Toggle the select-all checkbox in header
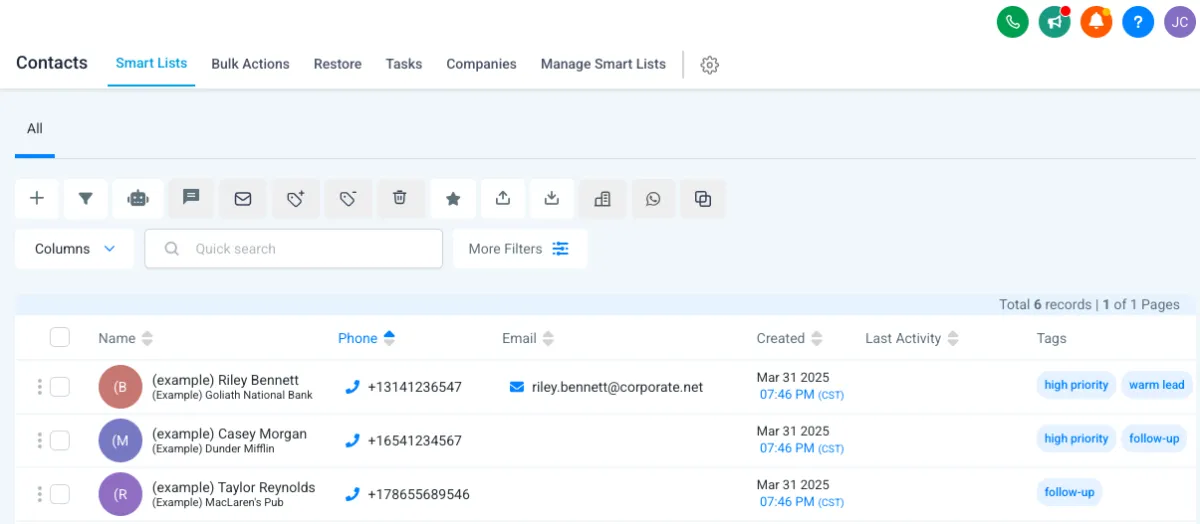This screenshot has height=524, width=1200. (x=60, y=337)
